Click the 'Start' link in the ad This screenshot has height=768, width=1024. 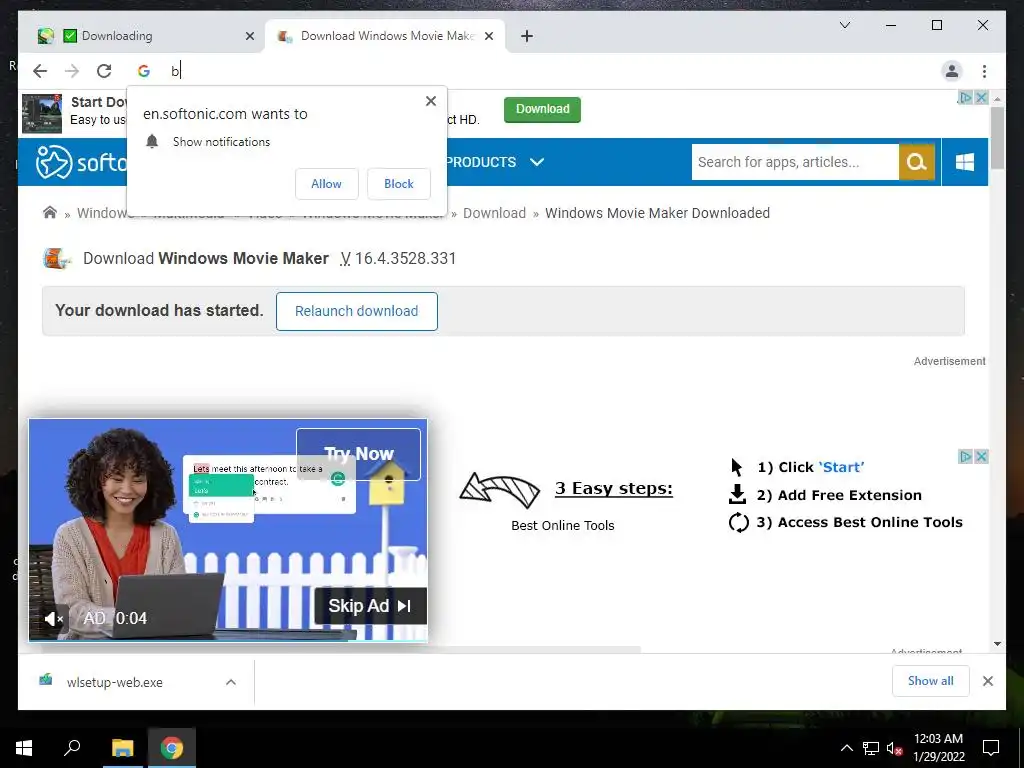[841, 467]
